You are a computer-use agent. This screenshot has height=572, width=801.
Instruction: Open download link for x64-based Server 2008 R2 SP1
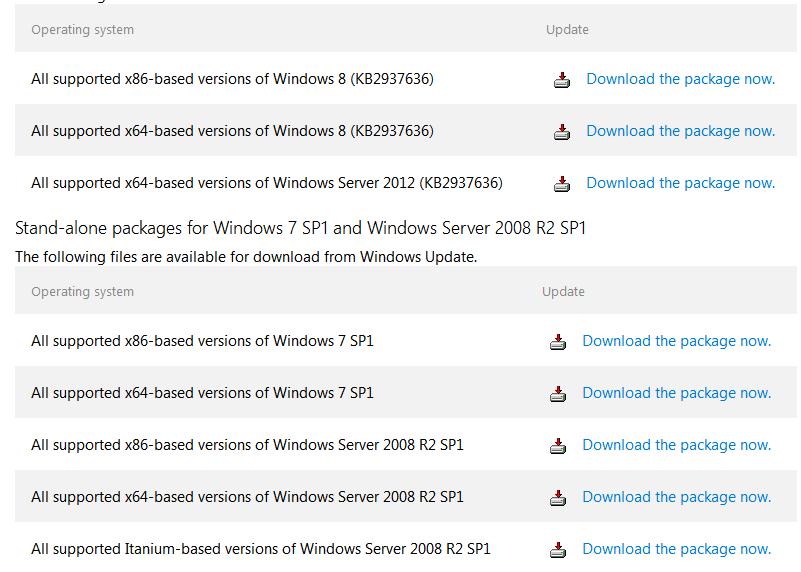(676, 497)
